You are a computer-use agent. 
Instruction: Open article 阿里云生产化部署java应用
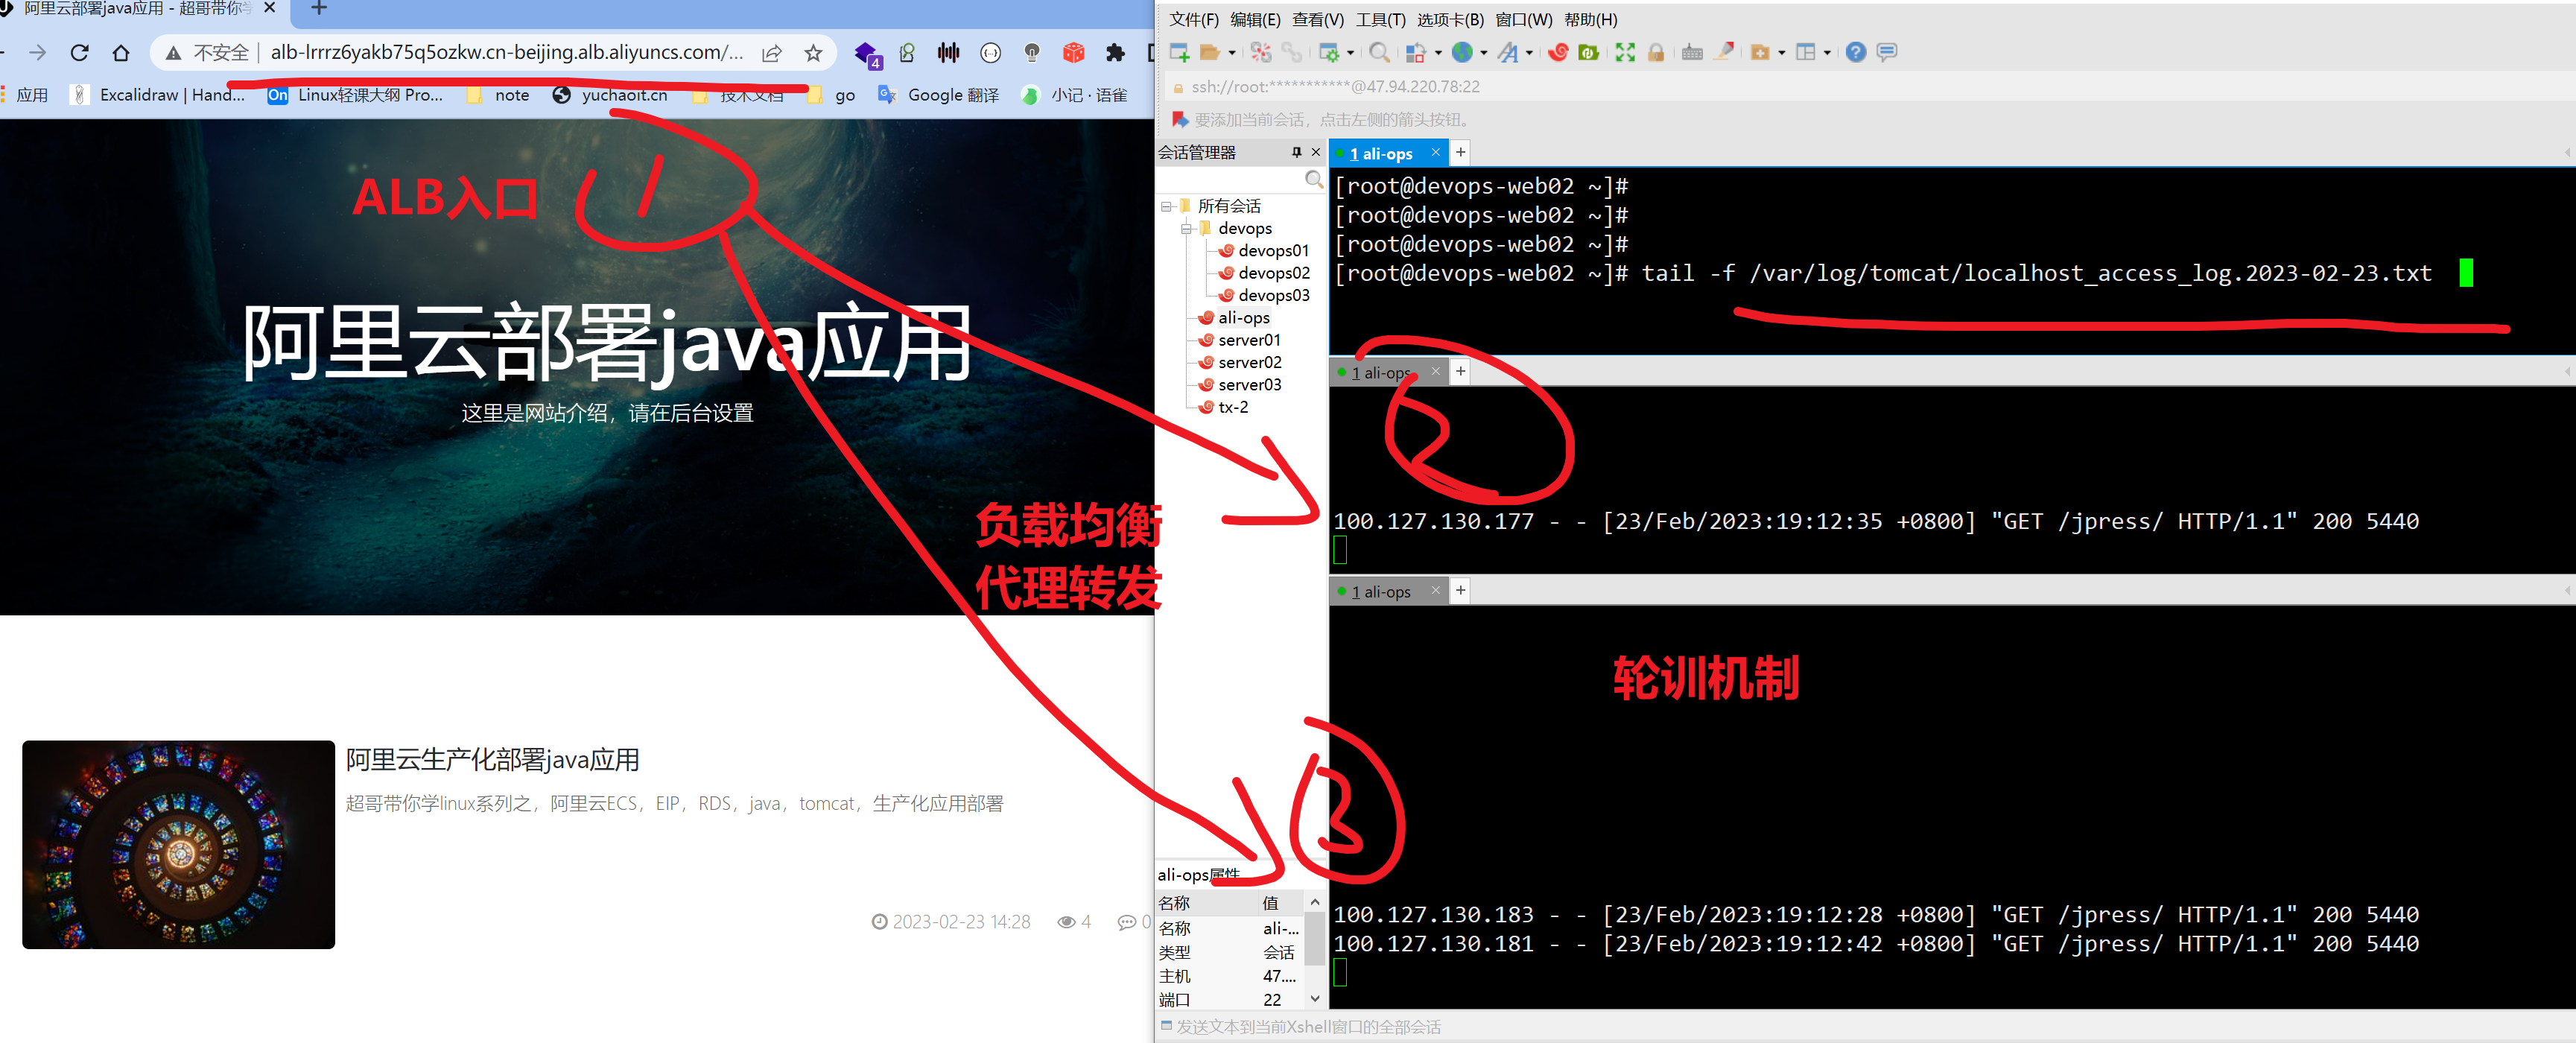[492, 760]
